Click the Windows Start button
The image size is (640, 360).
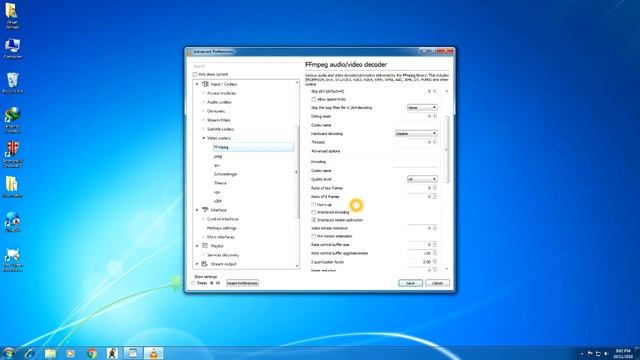8,353
